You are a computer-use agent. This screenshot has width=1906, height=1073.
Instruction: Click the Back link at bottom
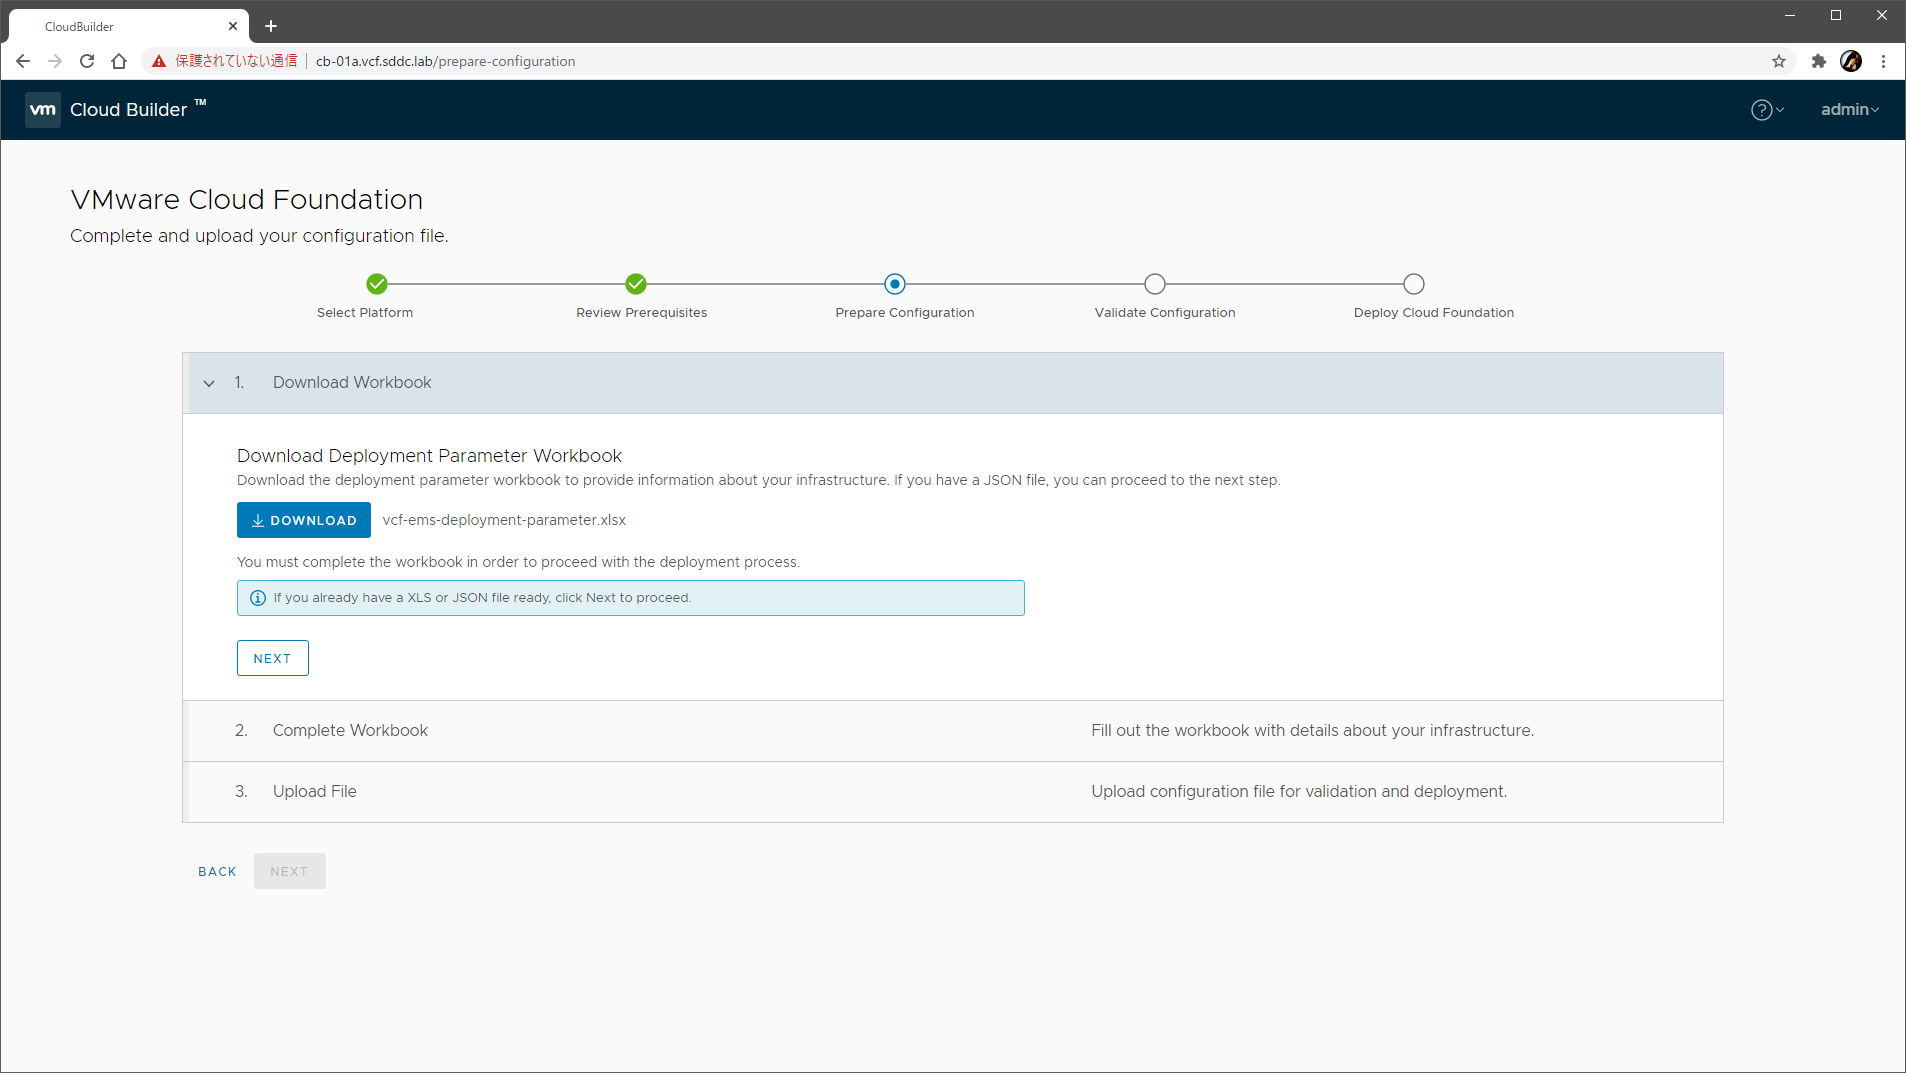[x=217, y=872]
